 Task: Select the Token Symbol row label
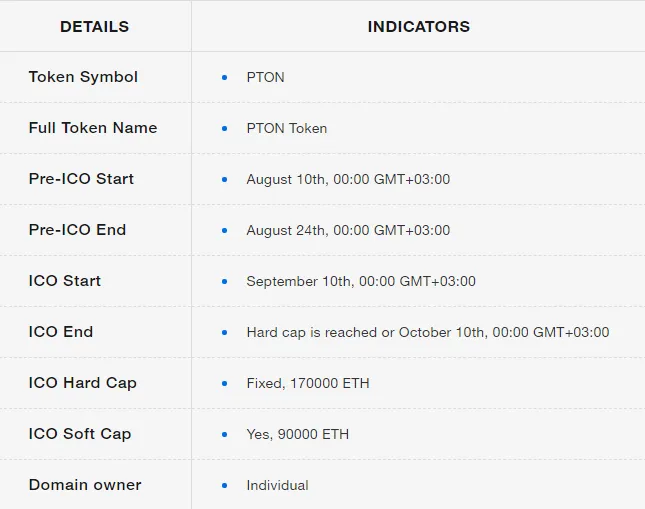pos(83,77)
